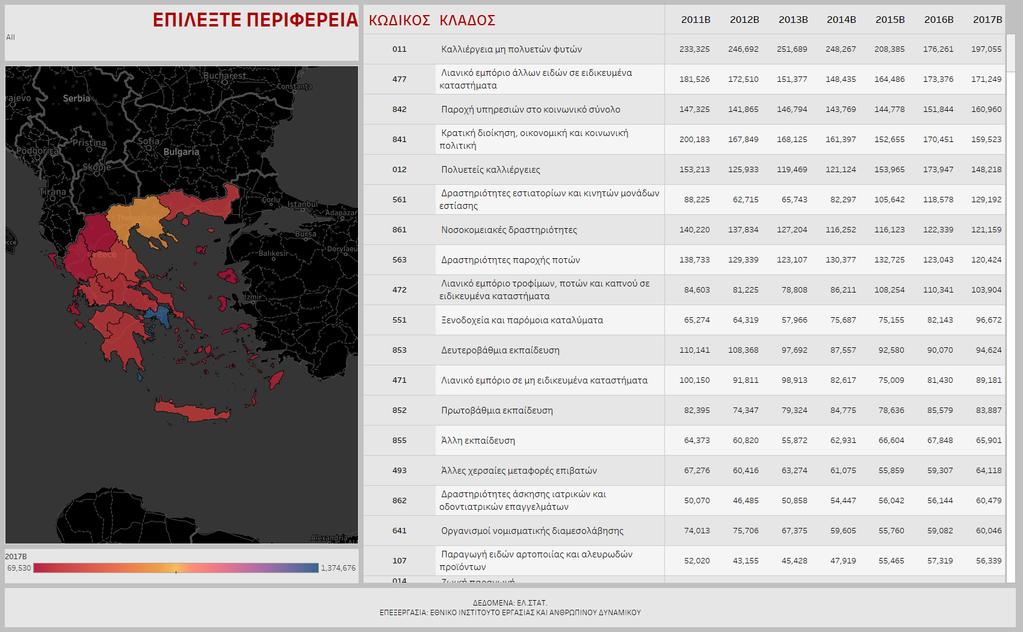
Task: Click cell value 74,013
Action: (697, 531)
